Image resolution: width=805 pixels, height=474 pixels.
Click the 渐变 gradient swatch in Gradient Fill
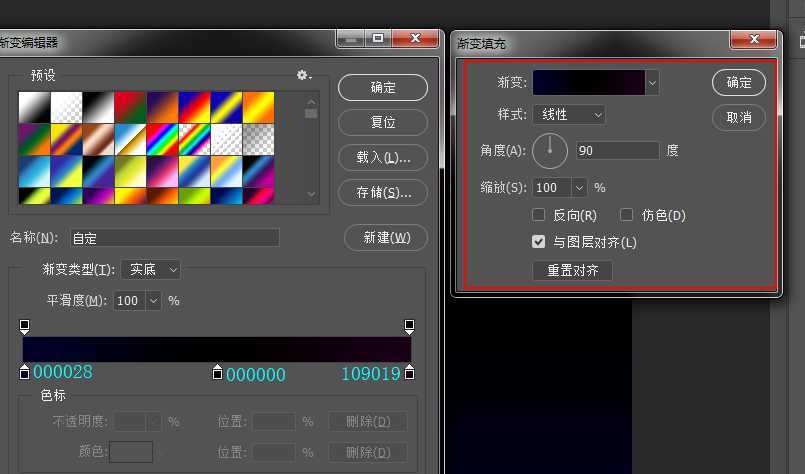click(589, 82)
